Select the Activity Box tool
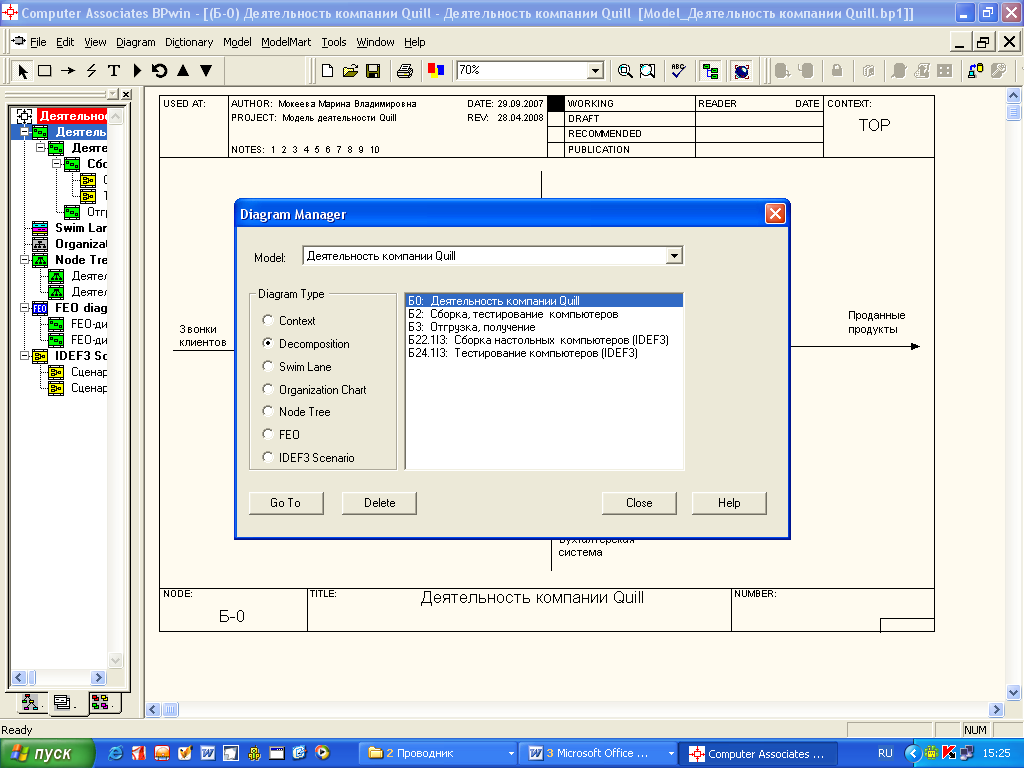 [45, 71]
